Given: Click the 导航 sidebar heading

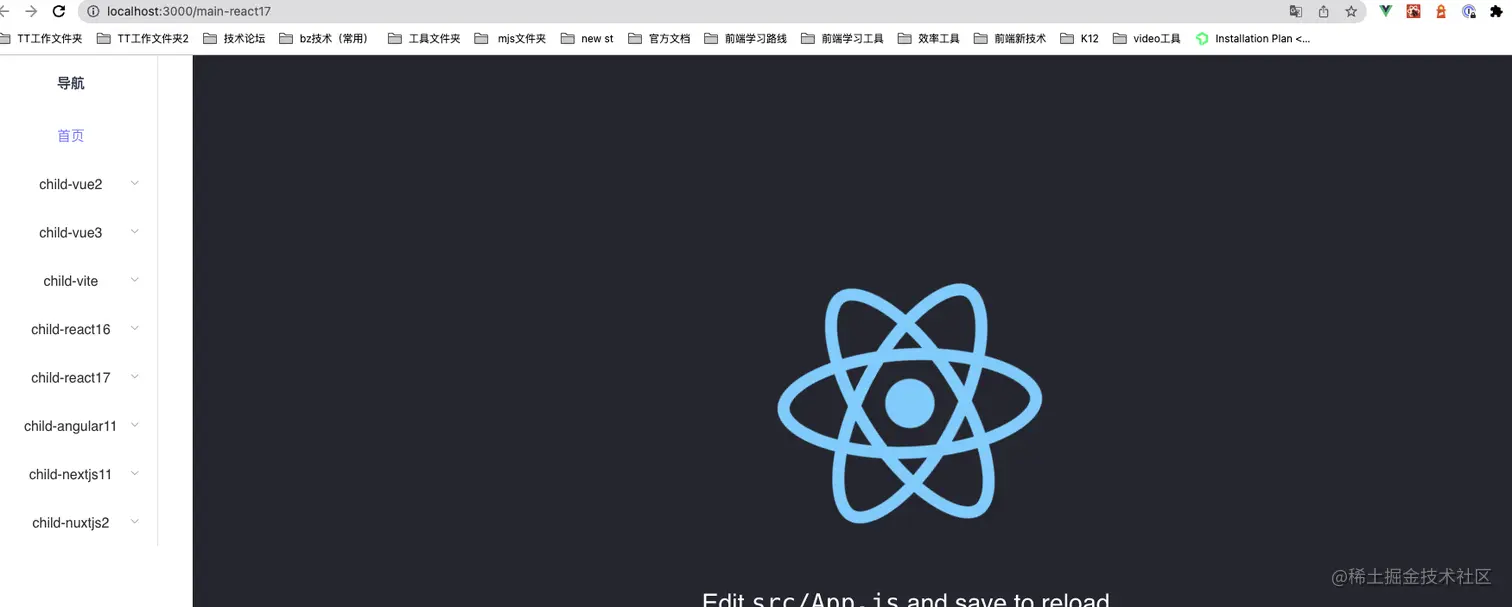Looking at the screenshot, I should tap(71, 83).
